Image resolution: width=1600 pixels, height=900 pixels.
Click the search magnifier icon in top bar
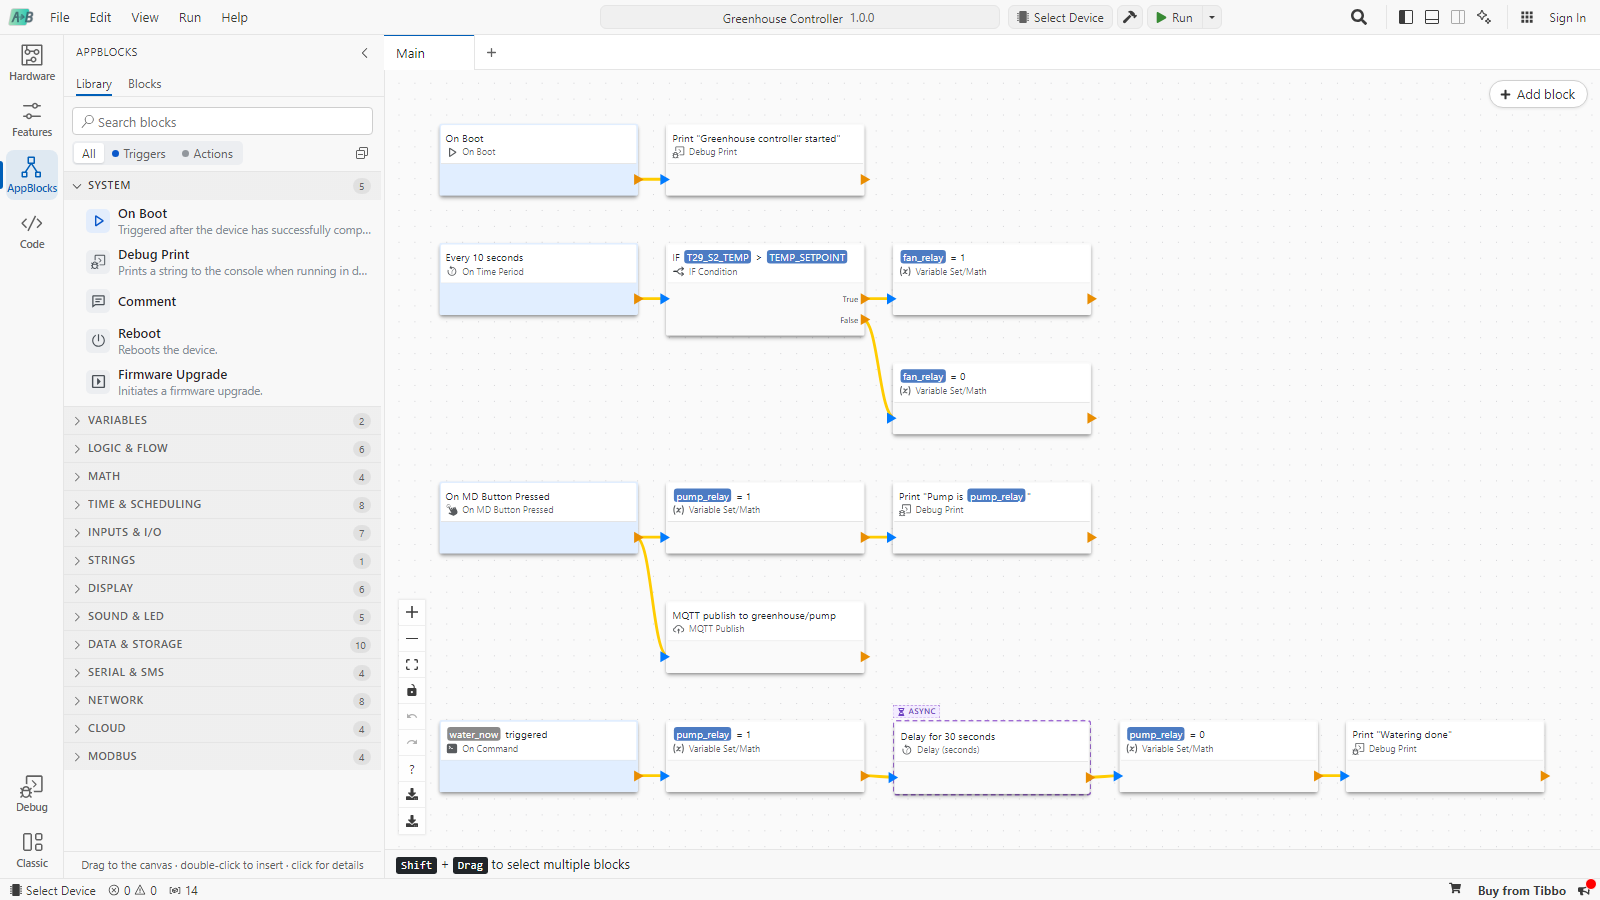1359,17
